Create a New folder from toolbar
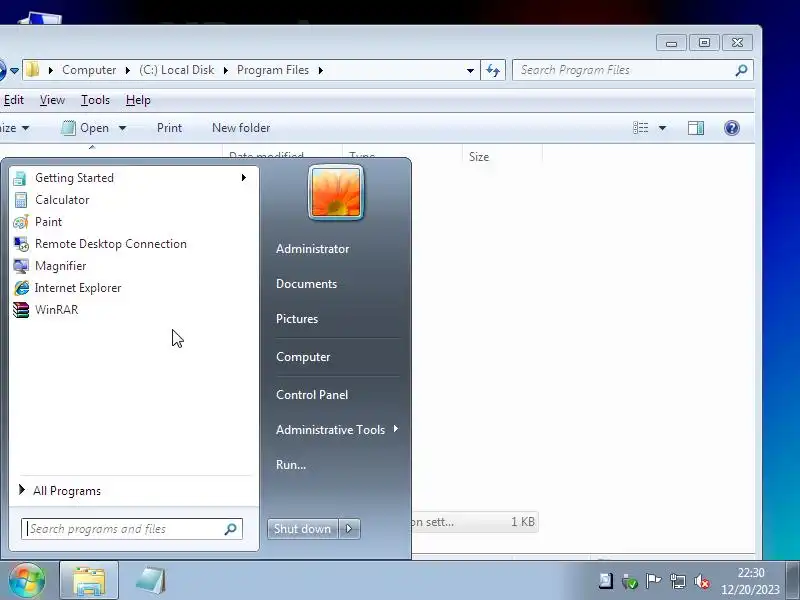The height and width of the screenshot is (600, 800). pos(241,128)
